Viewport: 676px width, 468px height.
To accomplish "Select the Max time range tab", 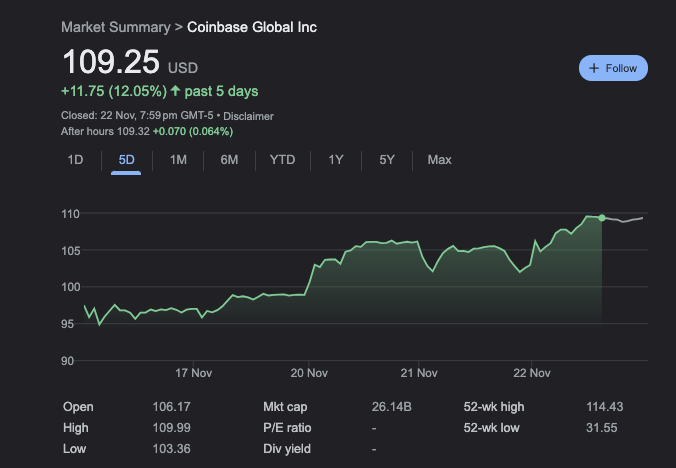I will [439, 160].
